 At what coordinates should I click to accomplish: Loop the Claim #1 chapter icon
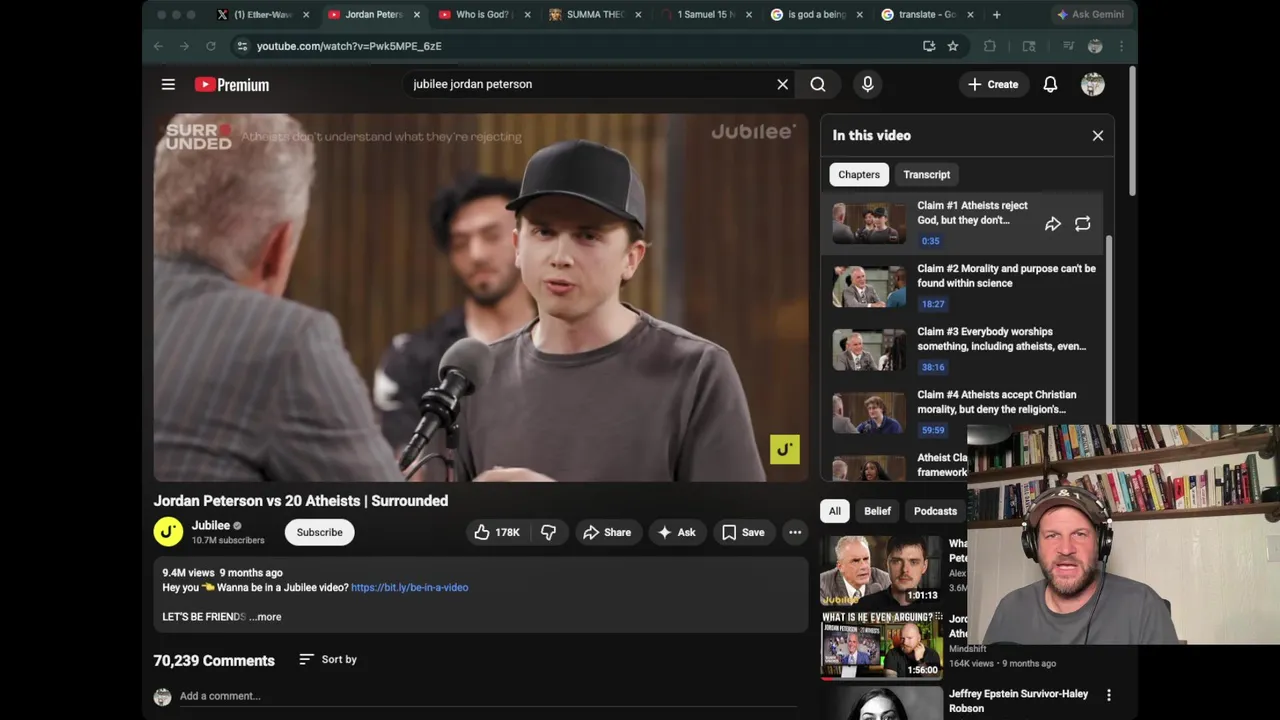coord(1083,224)
